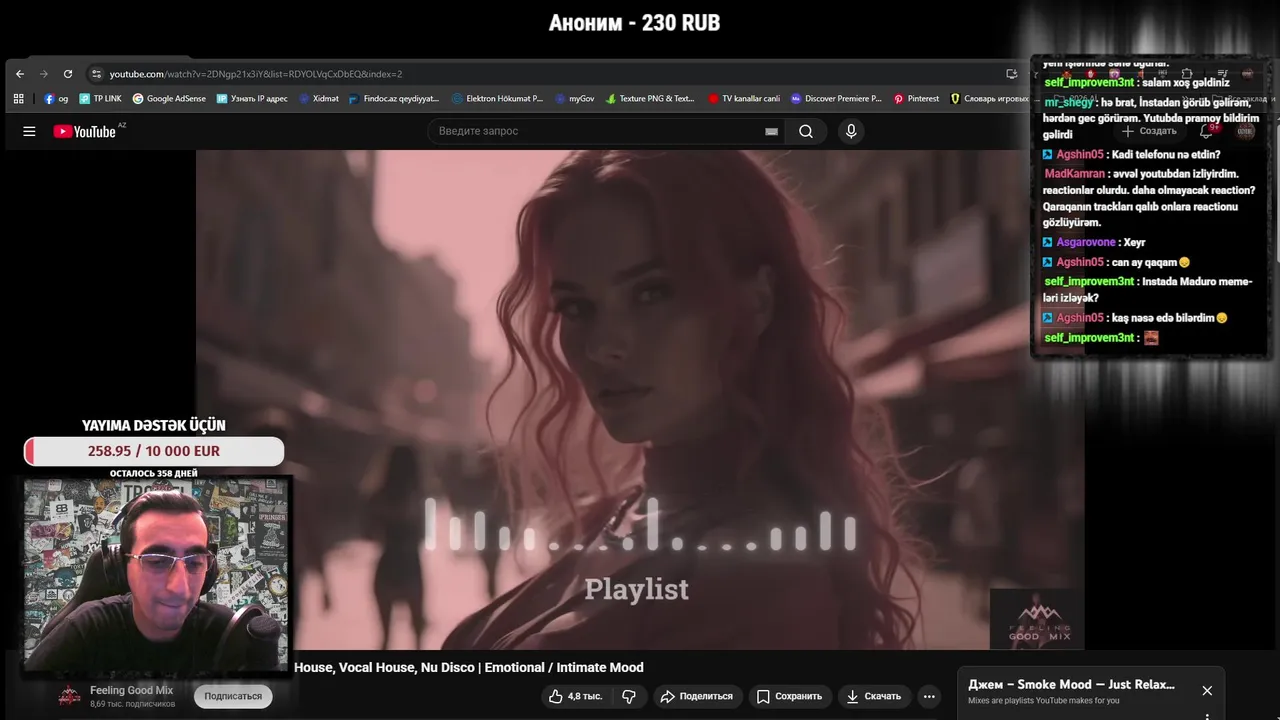Click the 'Аноним - 230 RUB' donation text
1280x720 pixels.
pyautogui.click(x=634, y=23)
